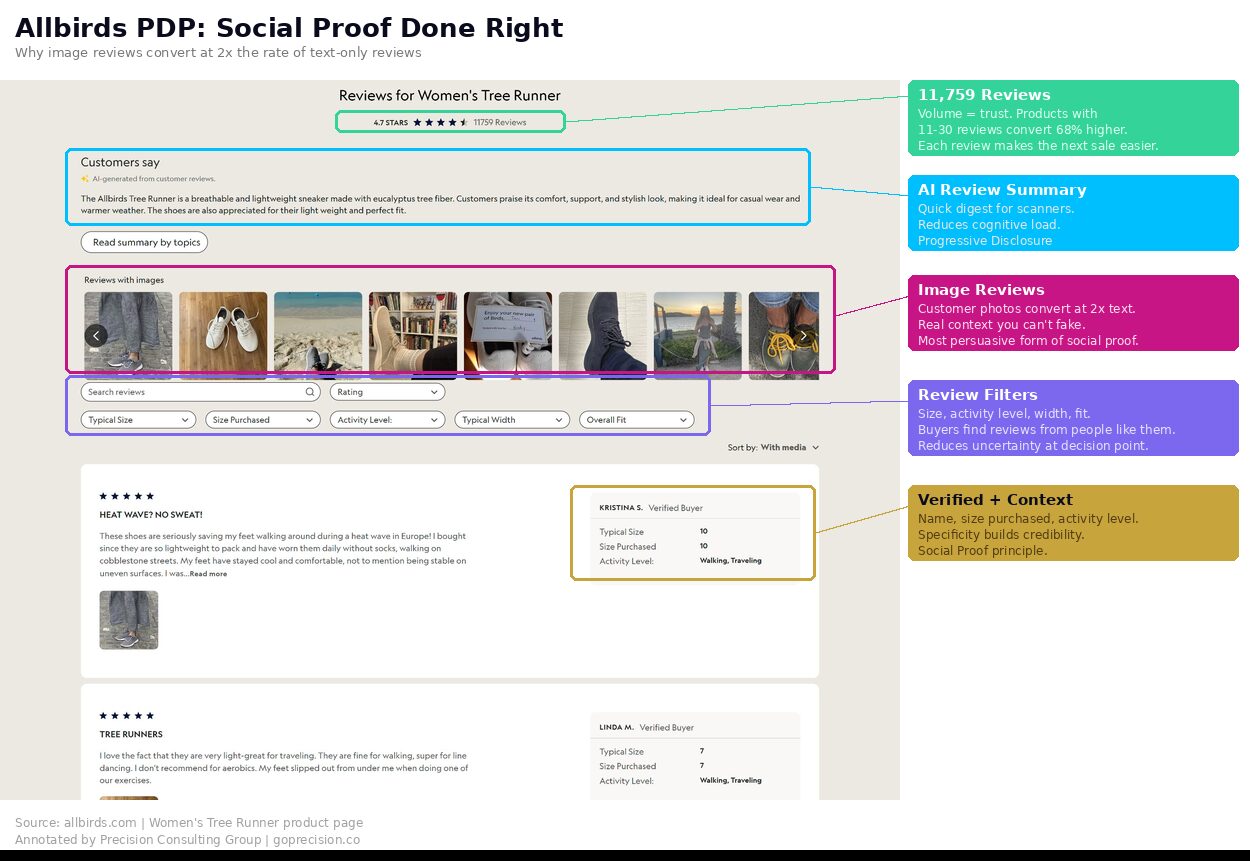1250x861 pixels.
Task: Click the star rating on TREE RUNNERS review
Action: [126, 715]
